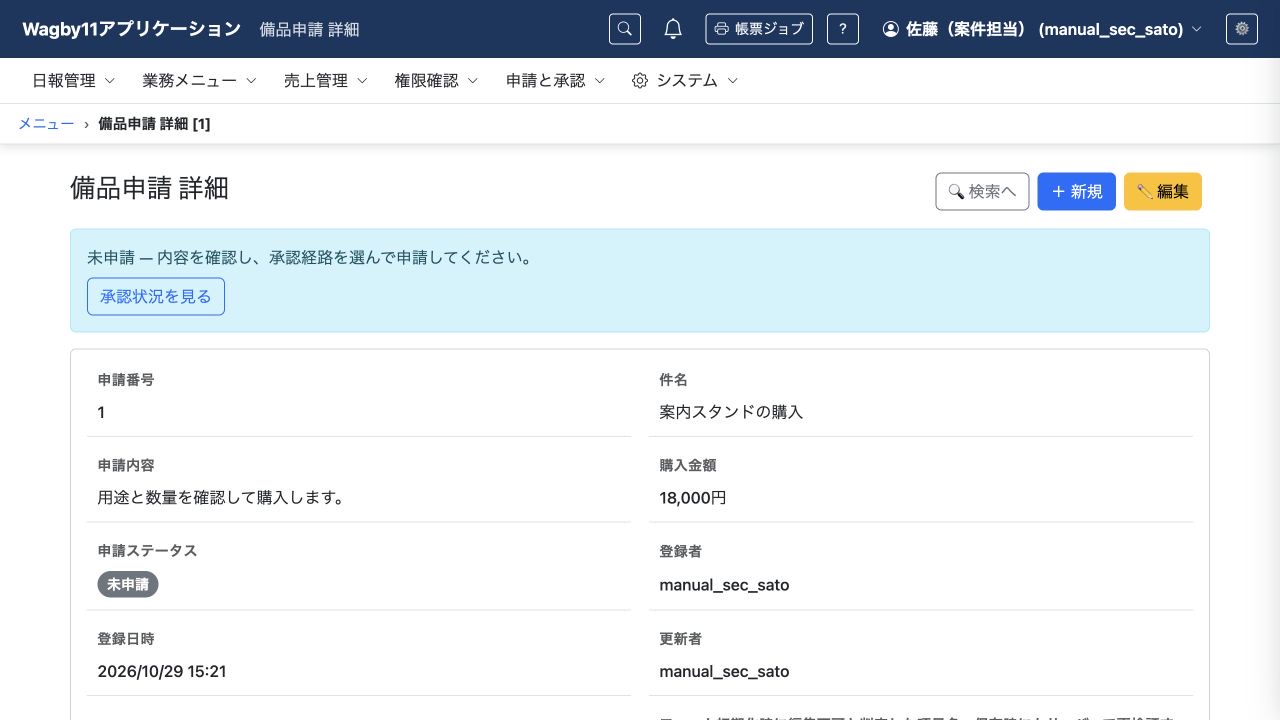
Task: Click 承認状況を見る button
Action: click(x=156, y=297)
